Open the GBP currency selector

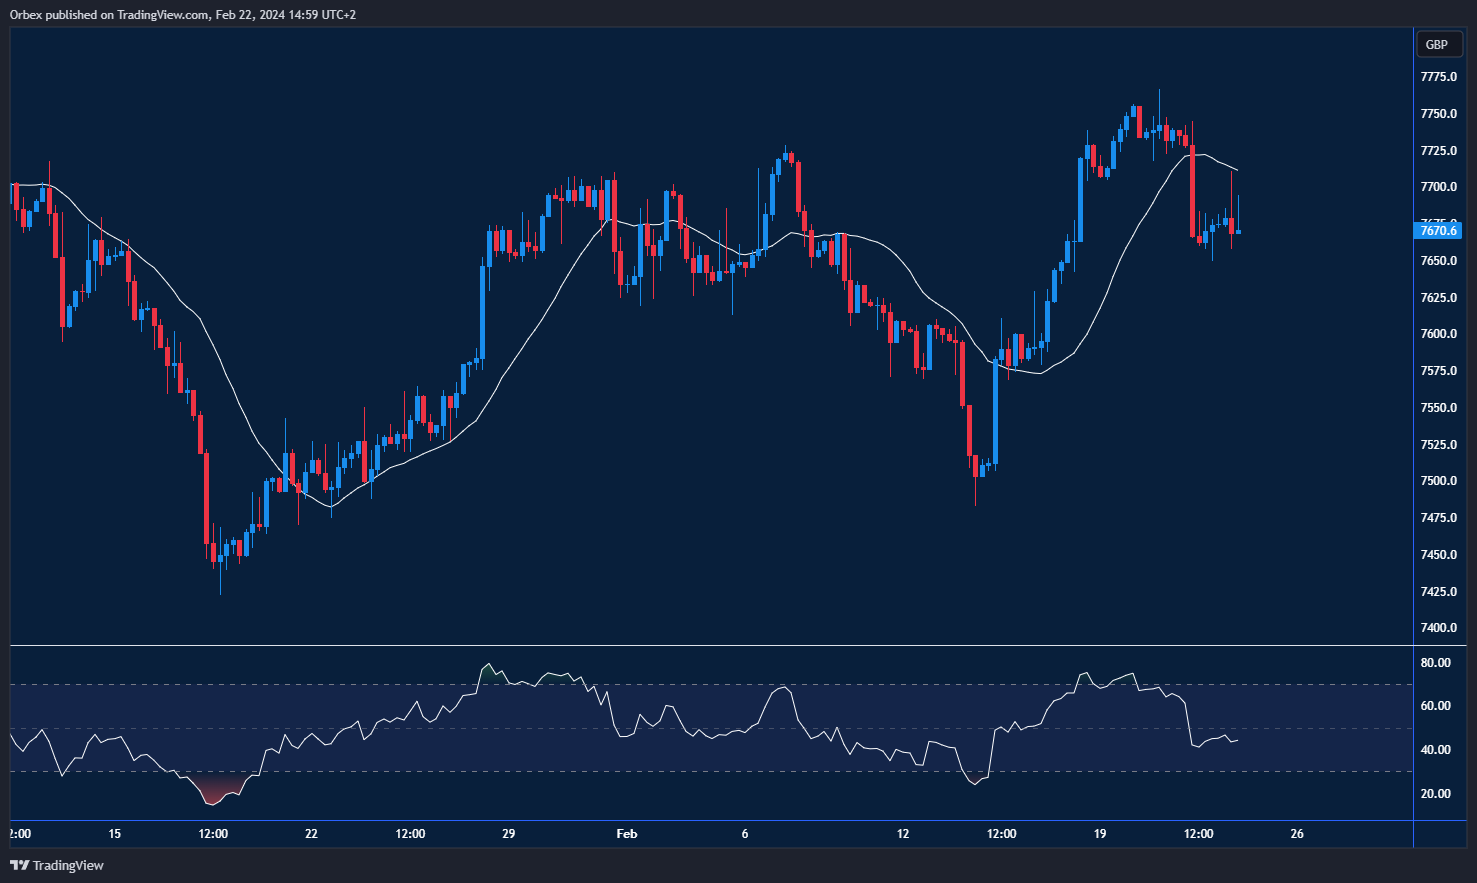click(1437, 44)
